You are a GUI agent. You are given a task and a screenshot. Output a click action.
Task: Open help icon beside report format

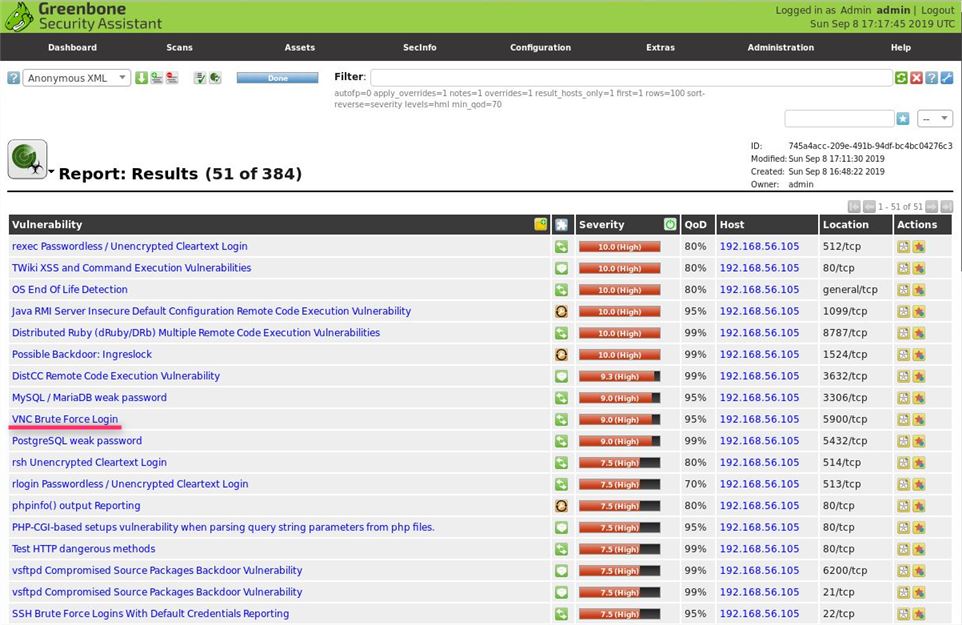(x=13, y=78)
